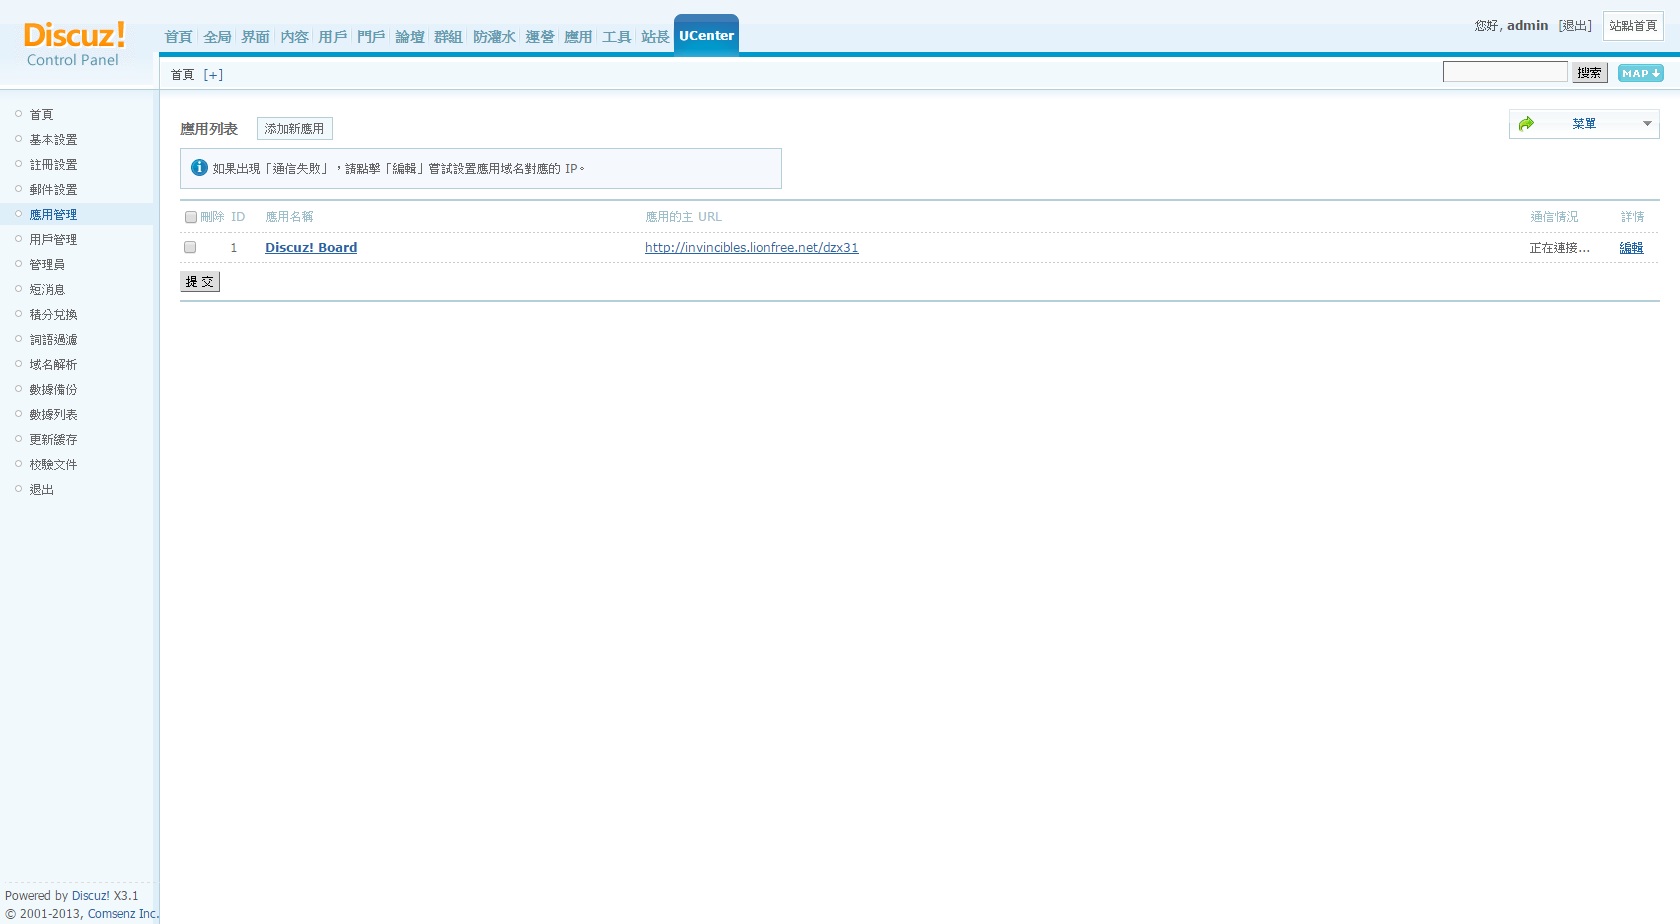Select 應用管理 in the left sidebar

tap(53, 215)
